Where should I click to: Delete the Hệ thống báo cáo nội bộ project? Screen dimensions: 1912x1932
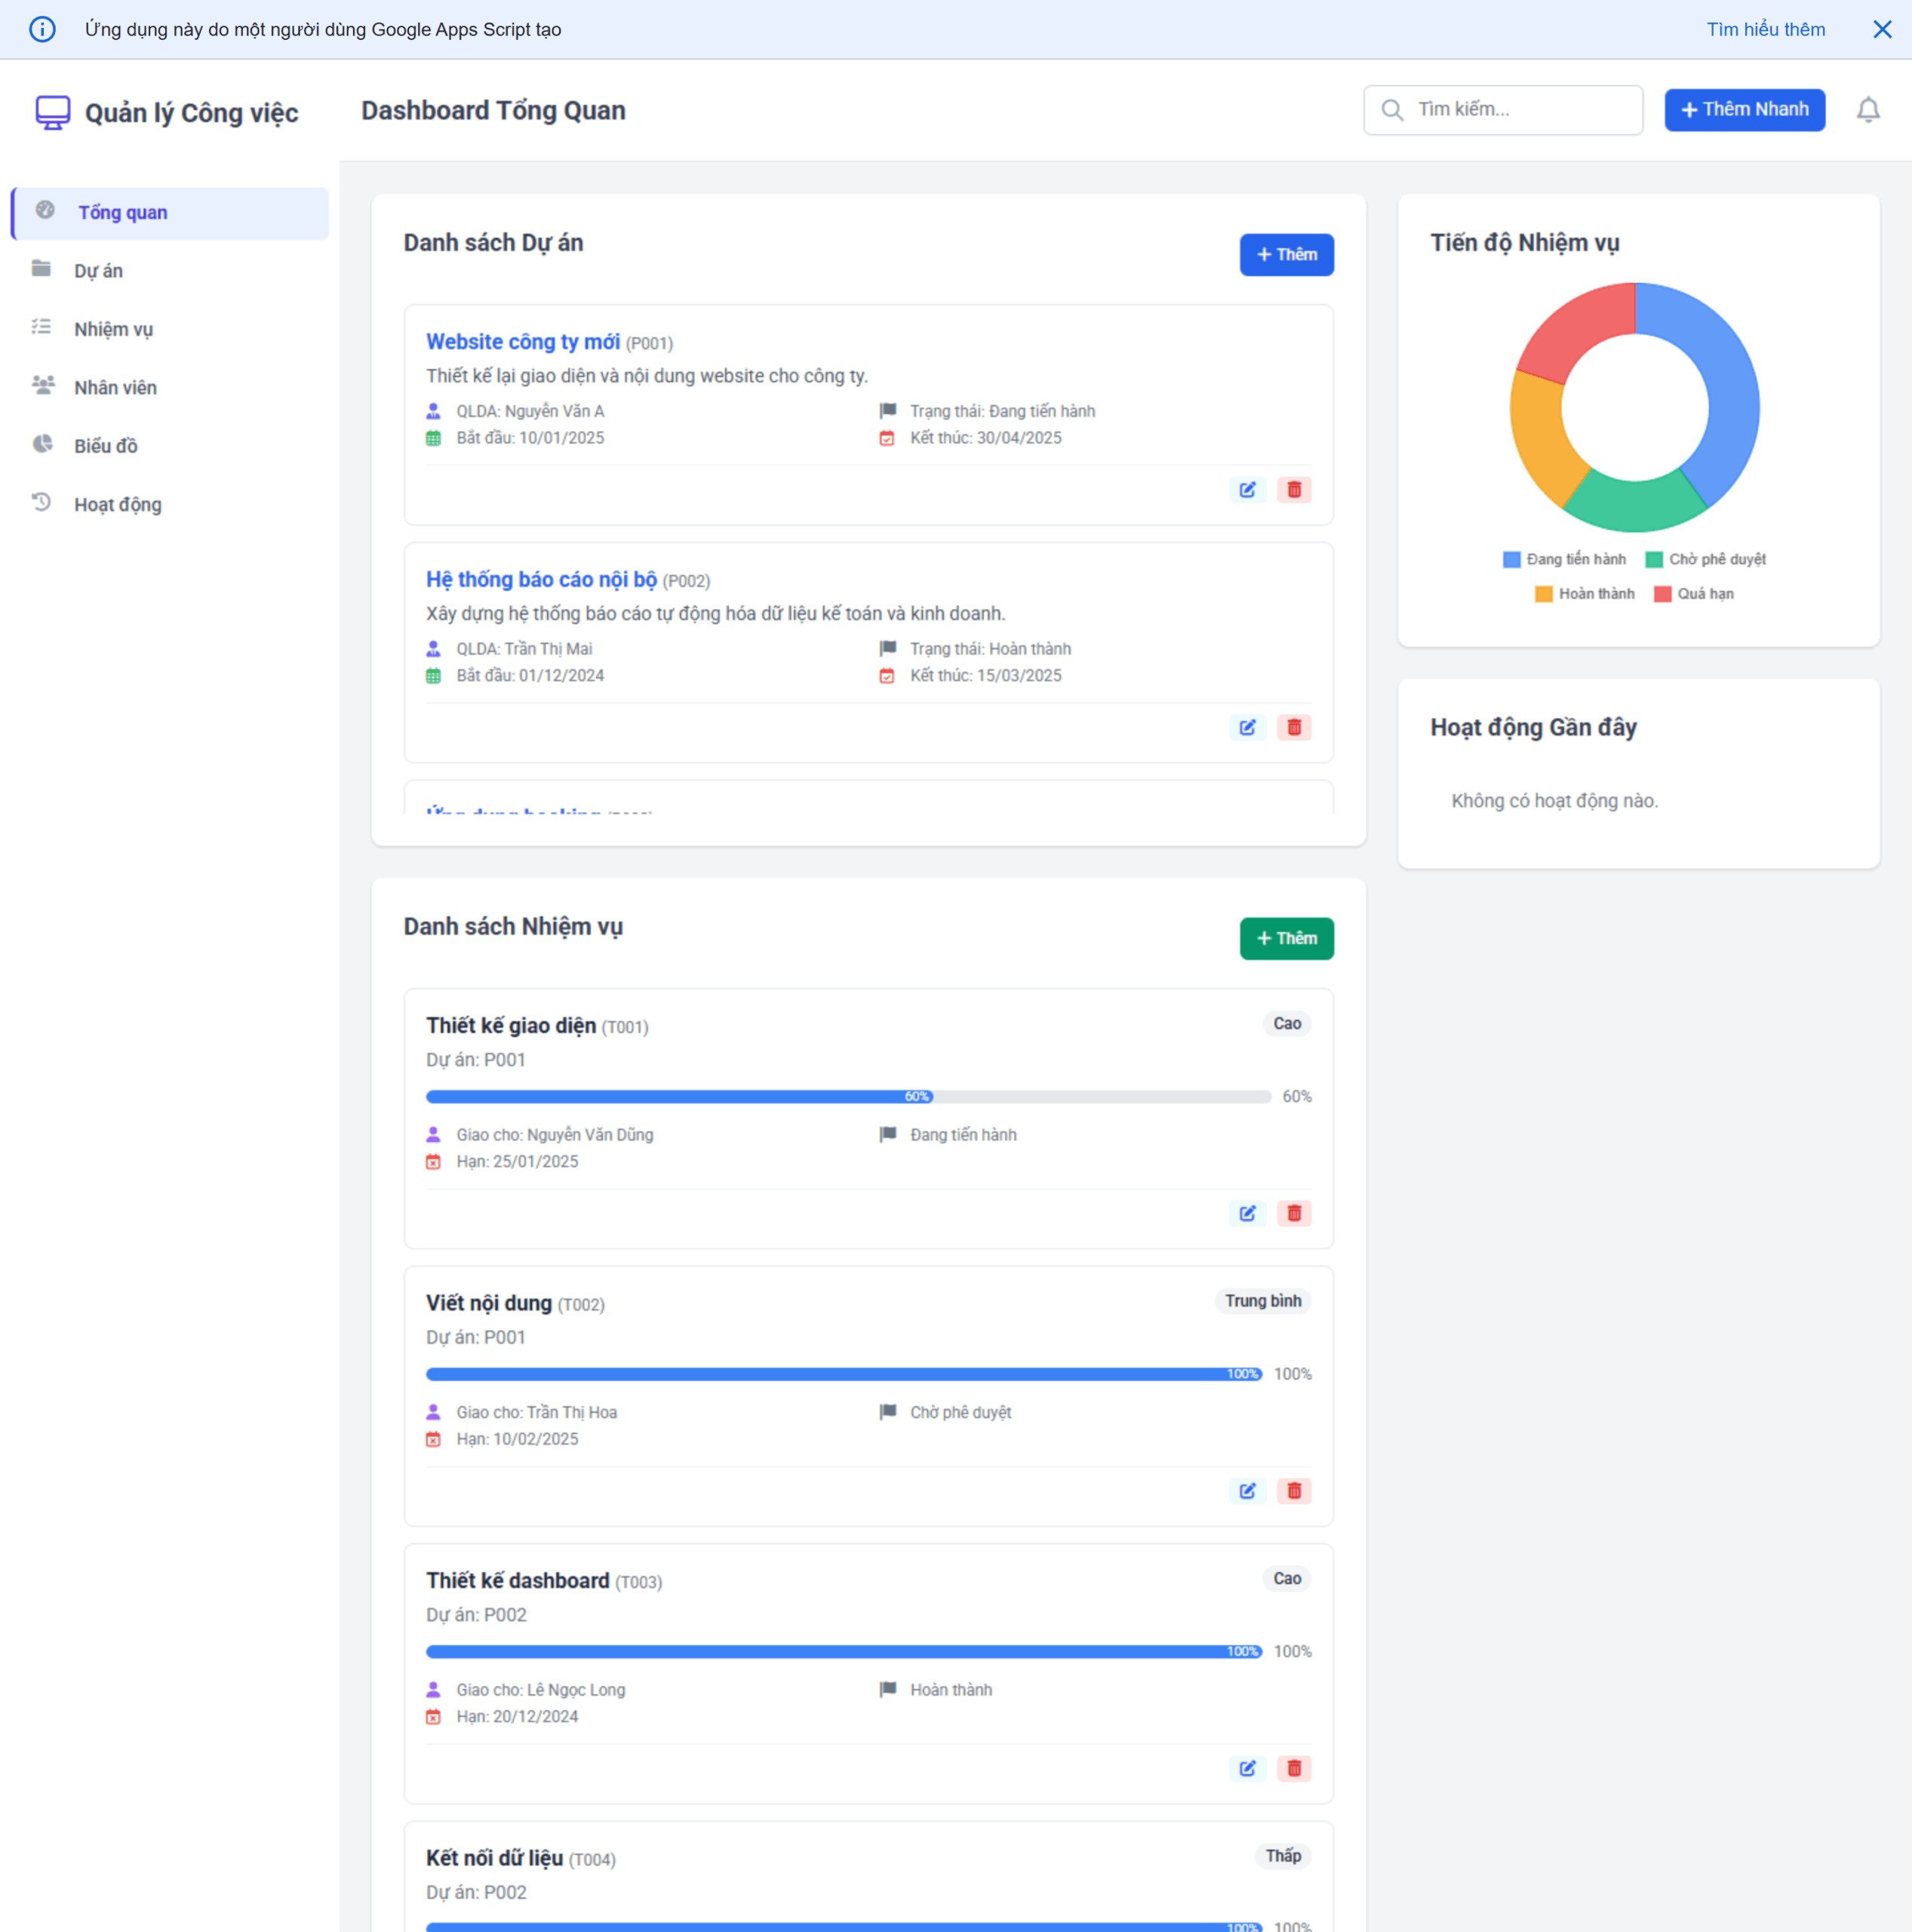(1294, 727)
